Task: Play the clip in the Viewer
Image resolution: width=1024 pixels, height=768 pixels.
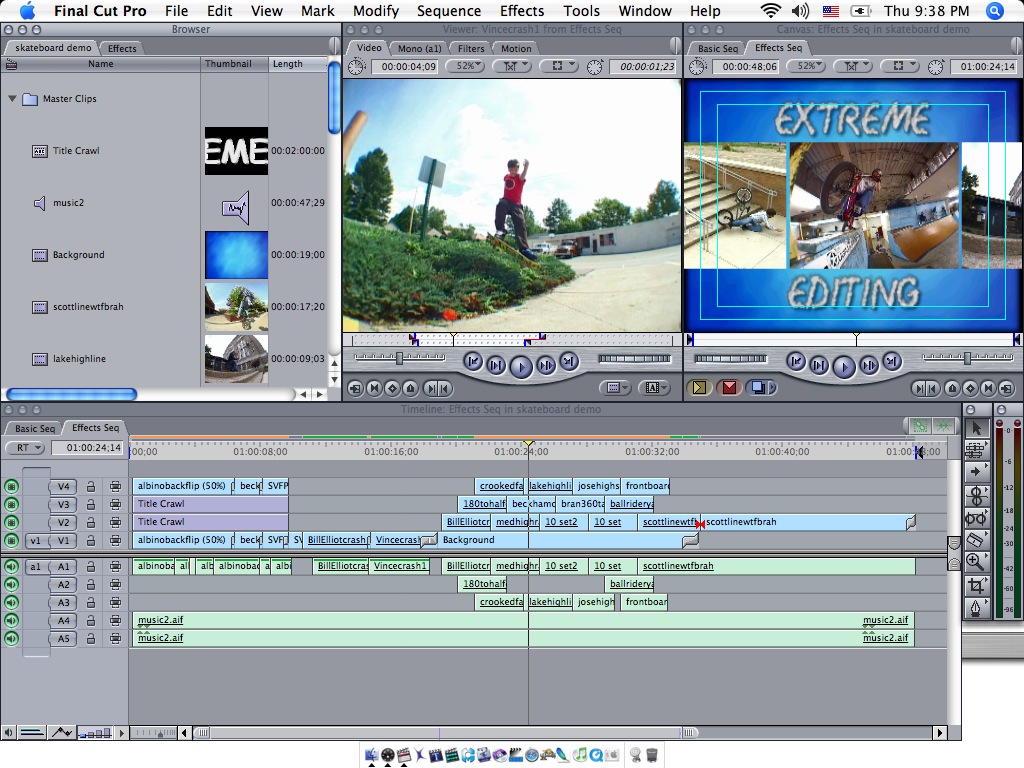Action: (520, 366)
